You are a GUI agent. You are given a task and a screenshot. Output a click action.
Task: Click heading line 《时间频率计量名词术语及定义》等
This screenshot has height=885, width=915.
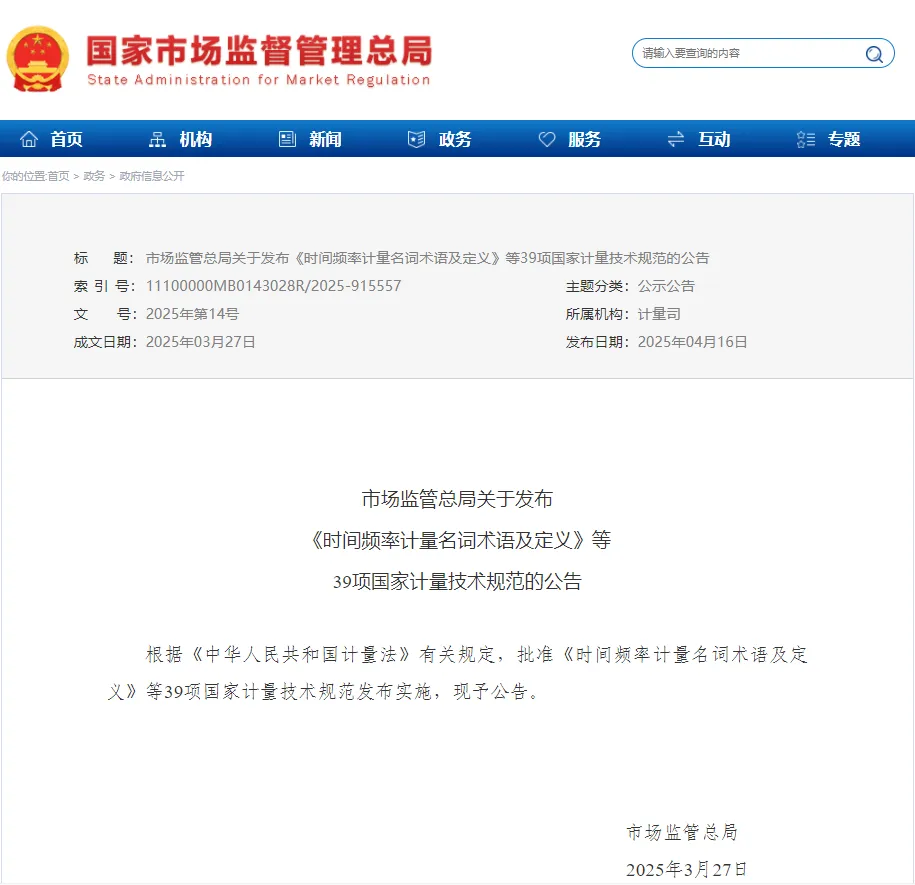click(459, 540)
